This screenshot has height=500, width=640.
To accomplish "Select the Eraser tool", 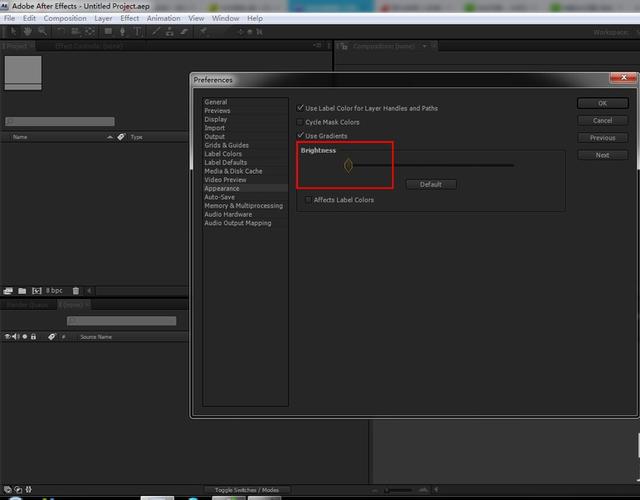I will (x=184, y=31).
